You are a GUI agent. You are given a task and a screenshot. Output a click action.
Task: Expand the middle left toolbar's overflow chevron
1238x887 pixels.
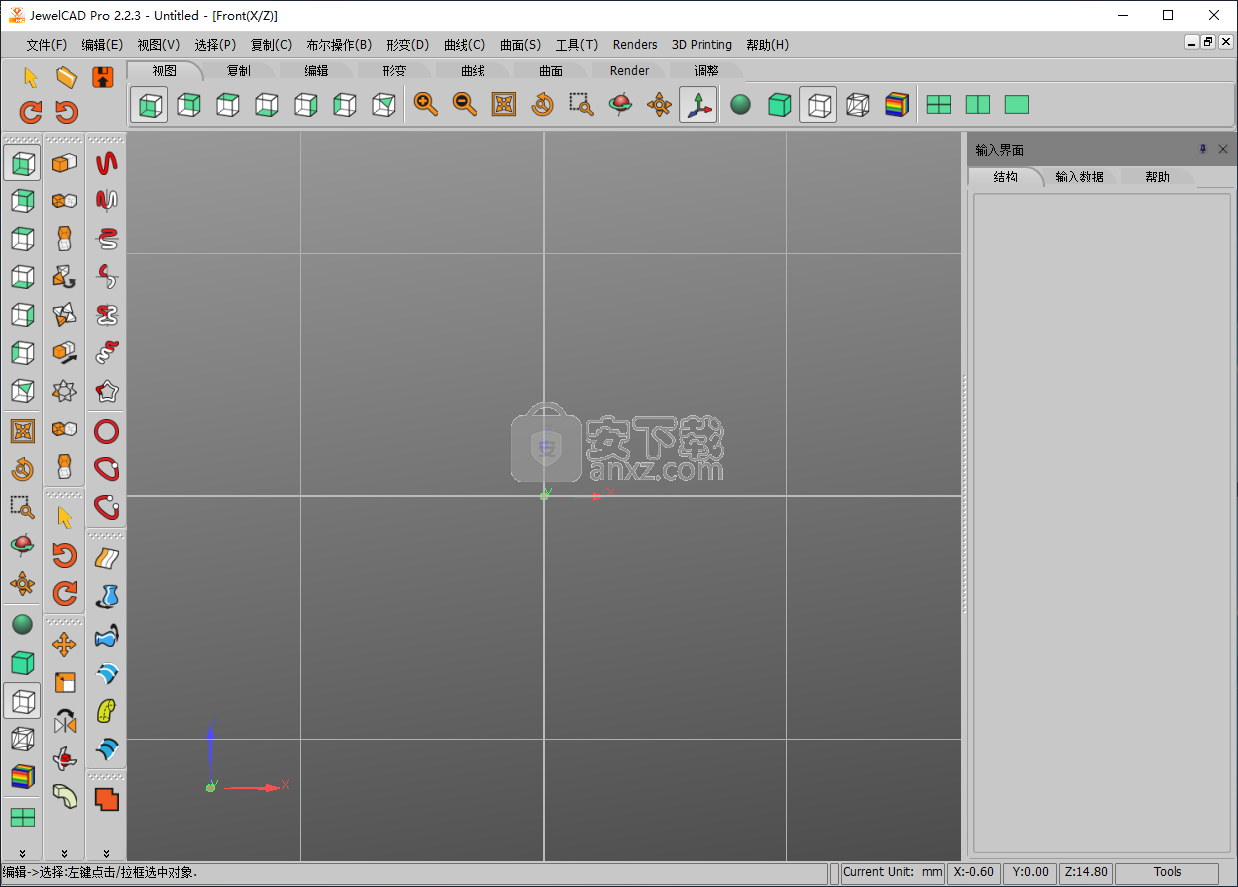65,853
